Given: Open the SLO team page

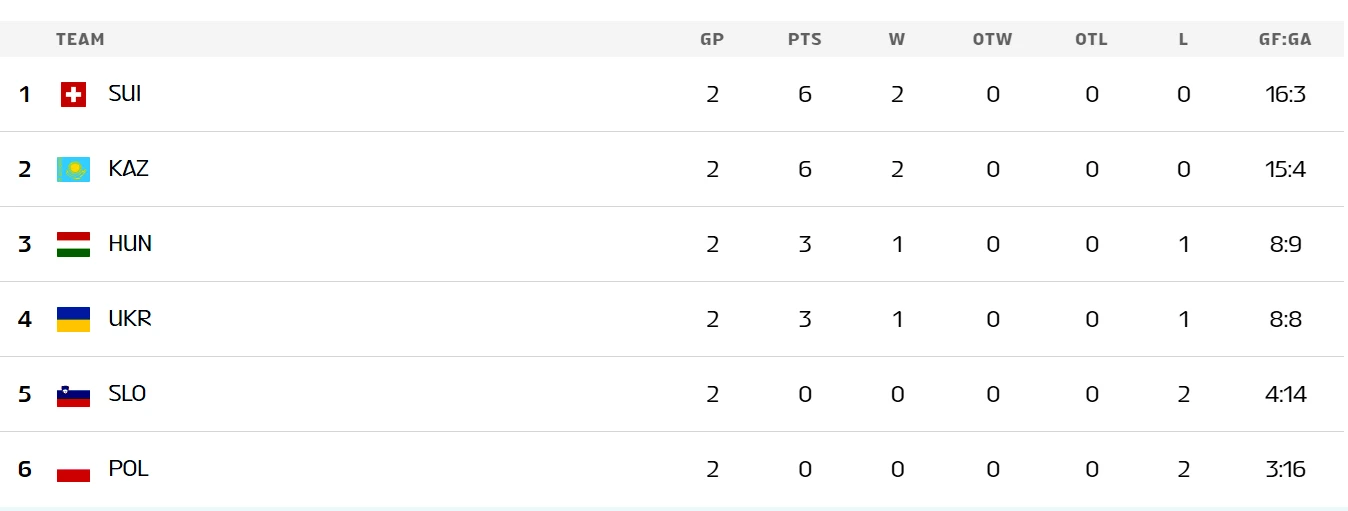Looking at the screenshot, I should [x=127, y=394].
